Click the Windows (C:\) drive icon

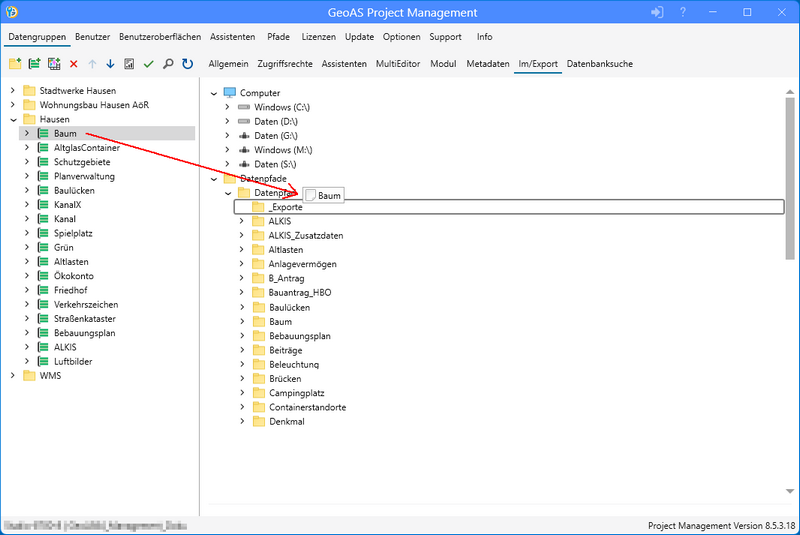244,107
